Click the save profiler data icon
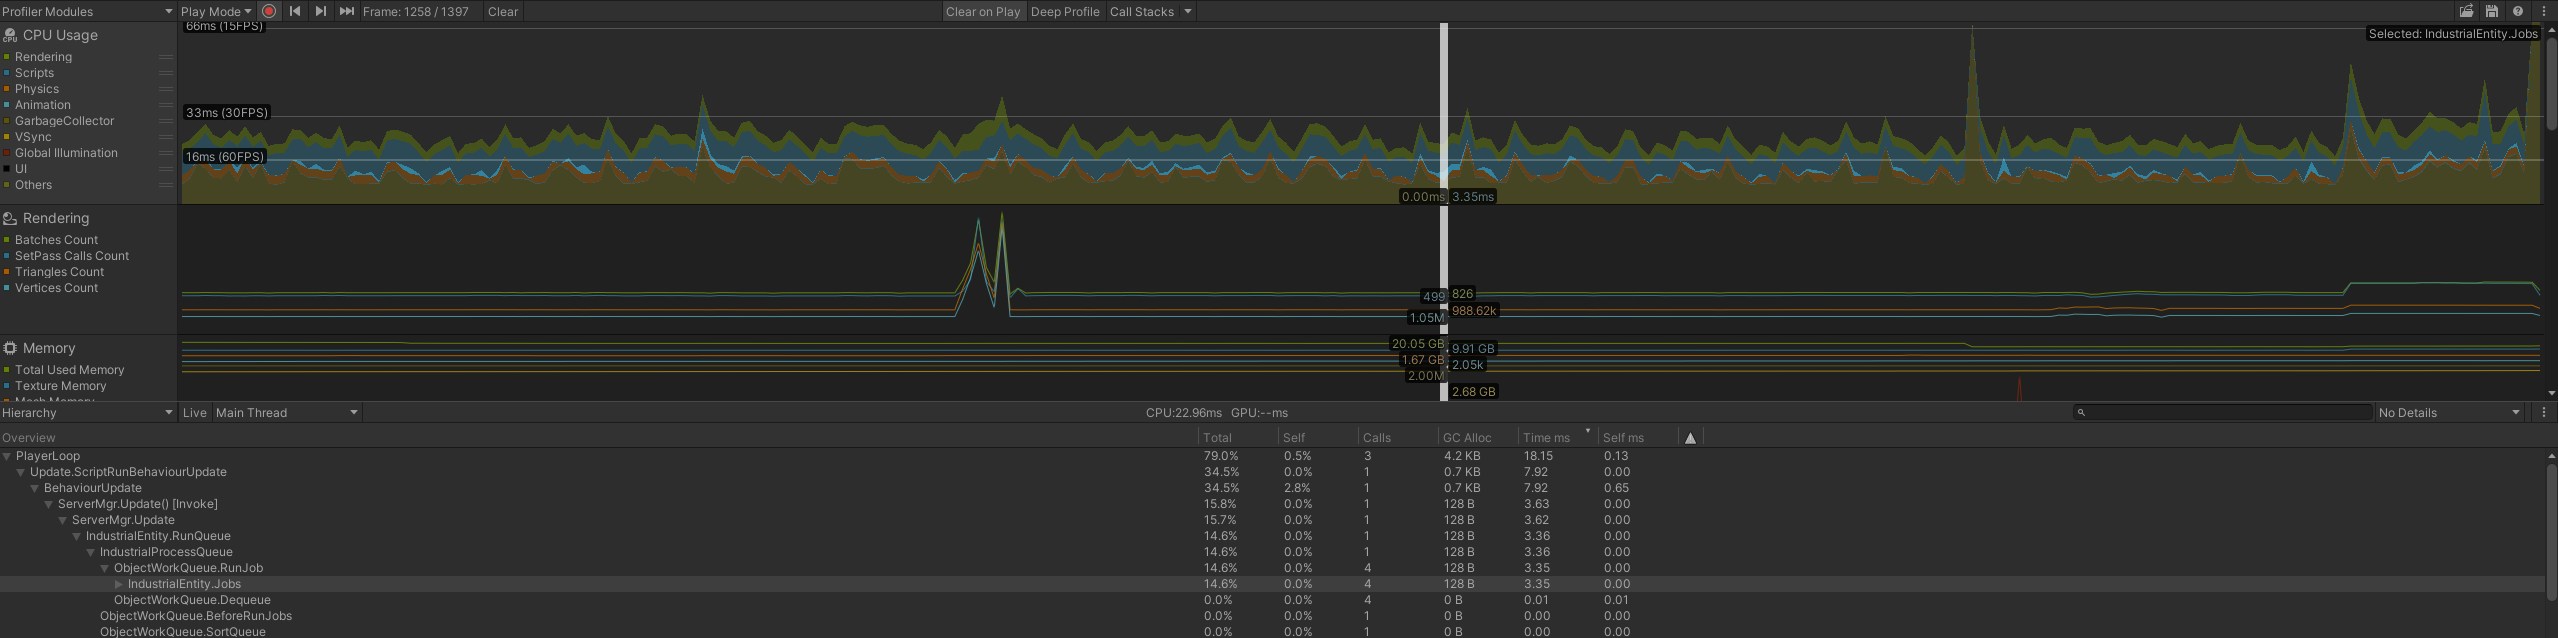 pos(2492,11)
